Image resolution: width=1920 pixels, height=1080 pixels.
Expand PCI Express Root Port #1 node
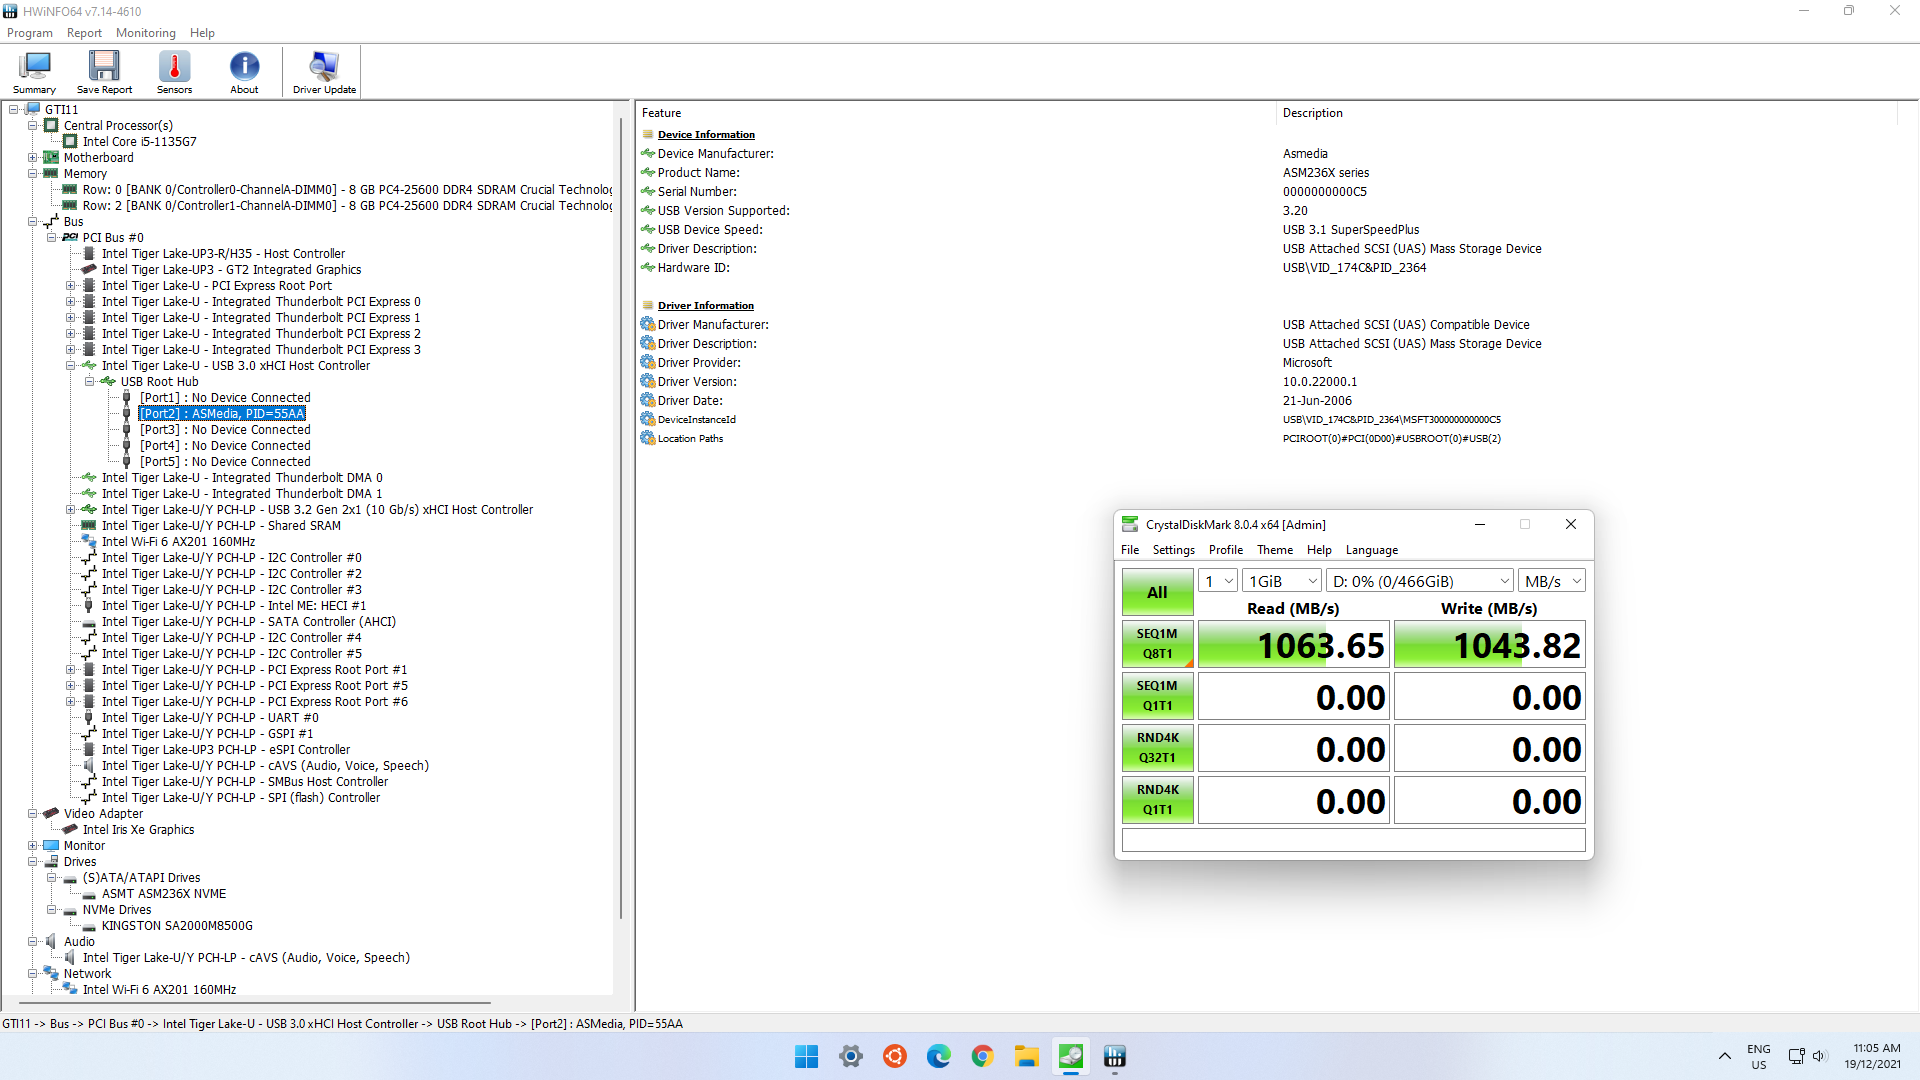tap(71, 670)
